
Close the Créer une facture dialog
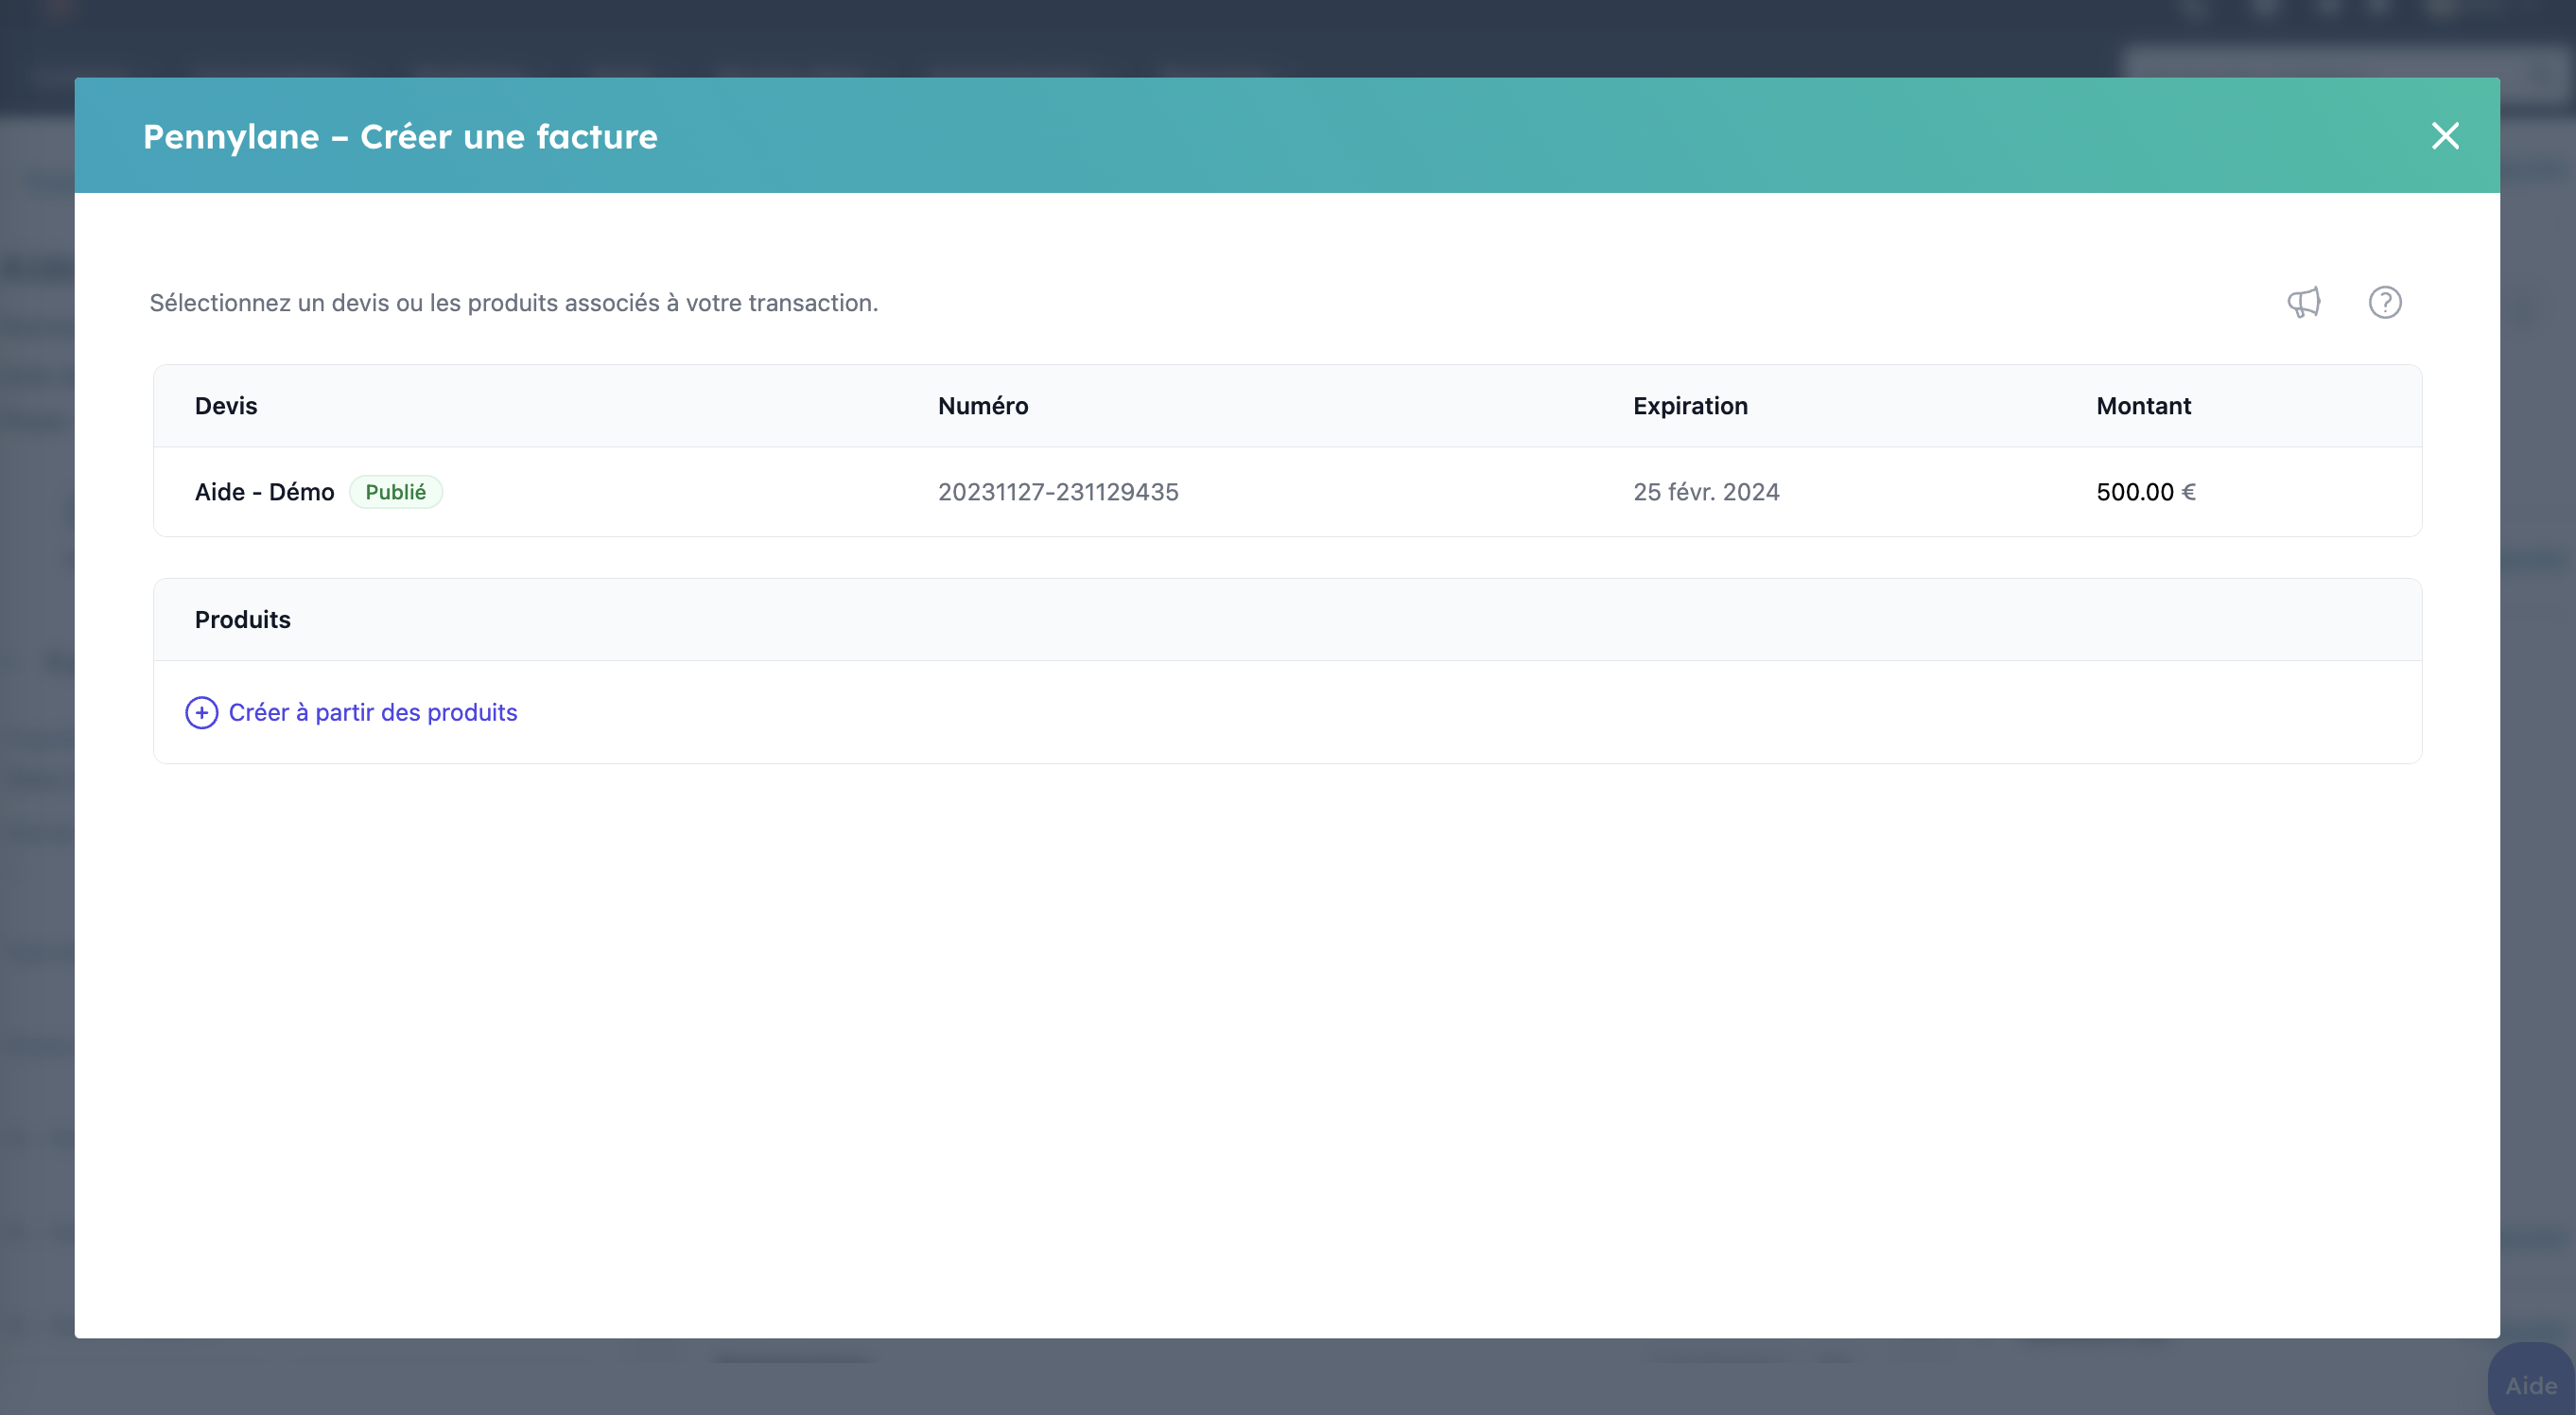tap(2444, 136)
